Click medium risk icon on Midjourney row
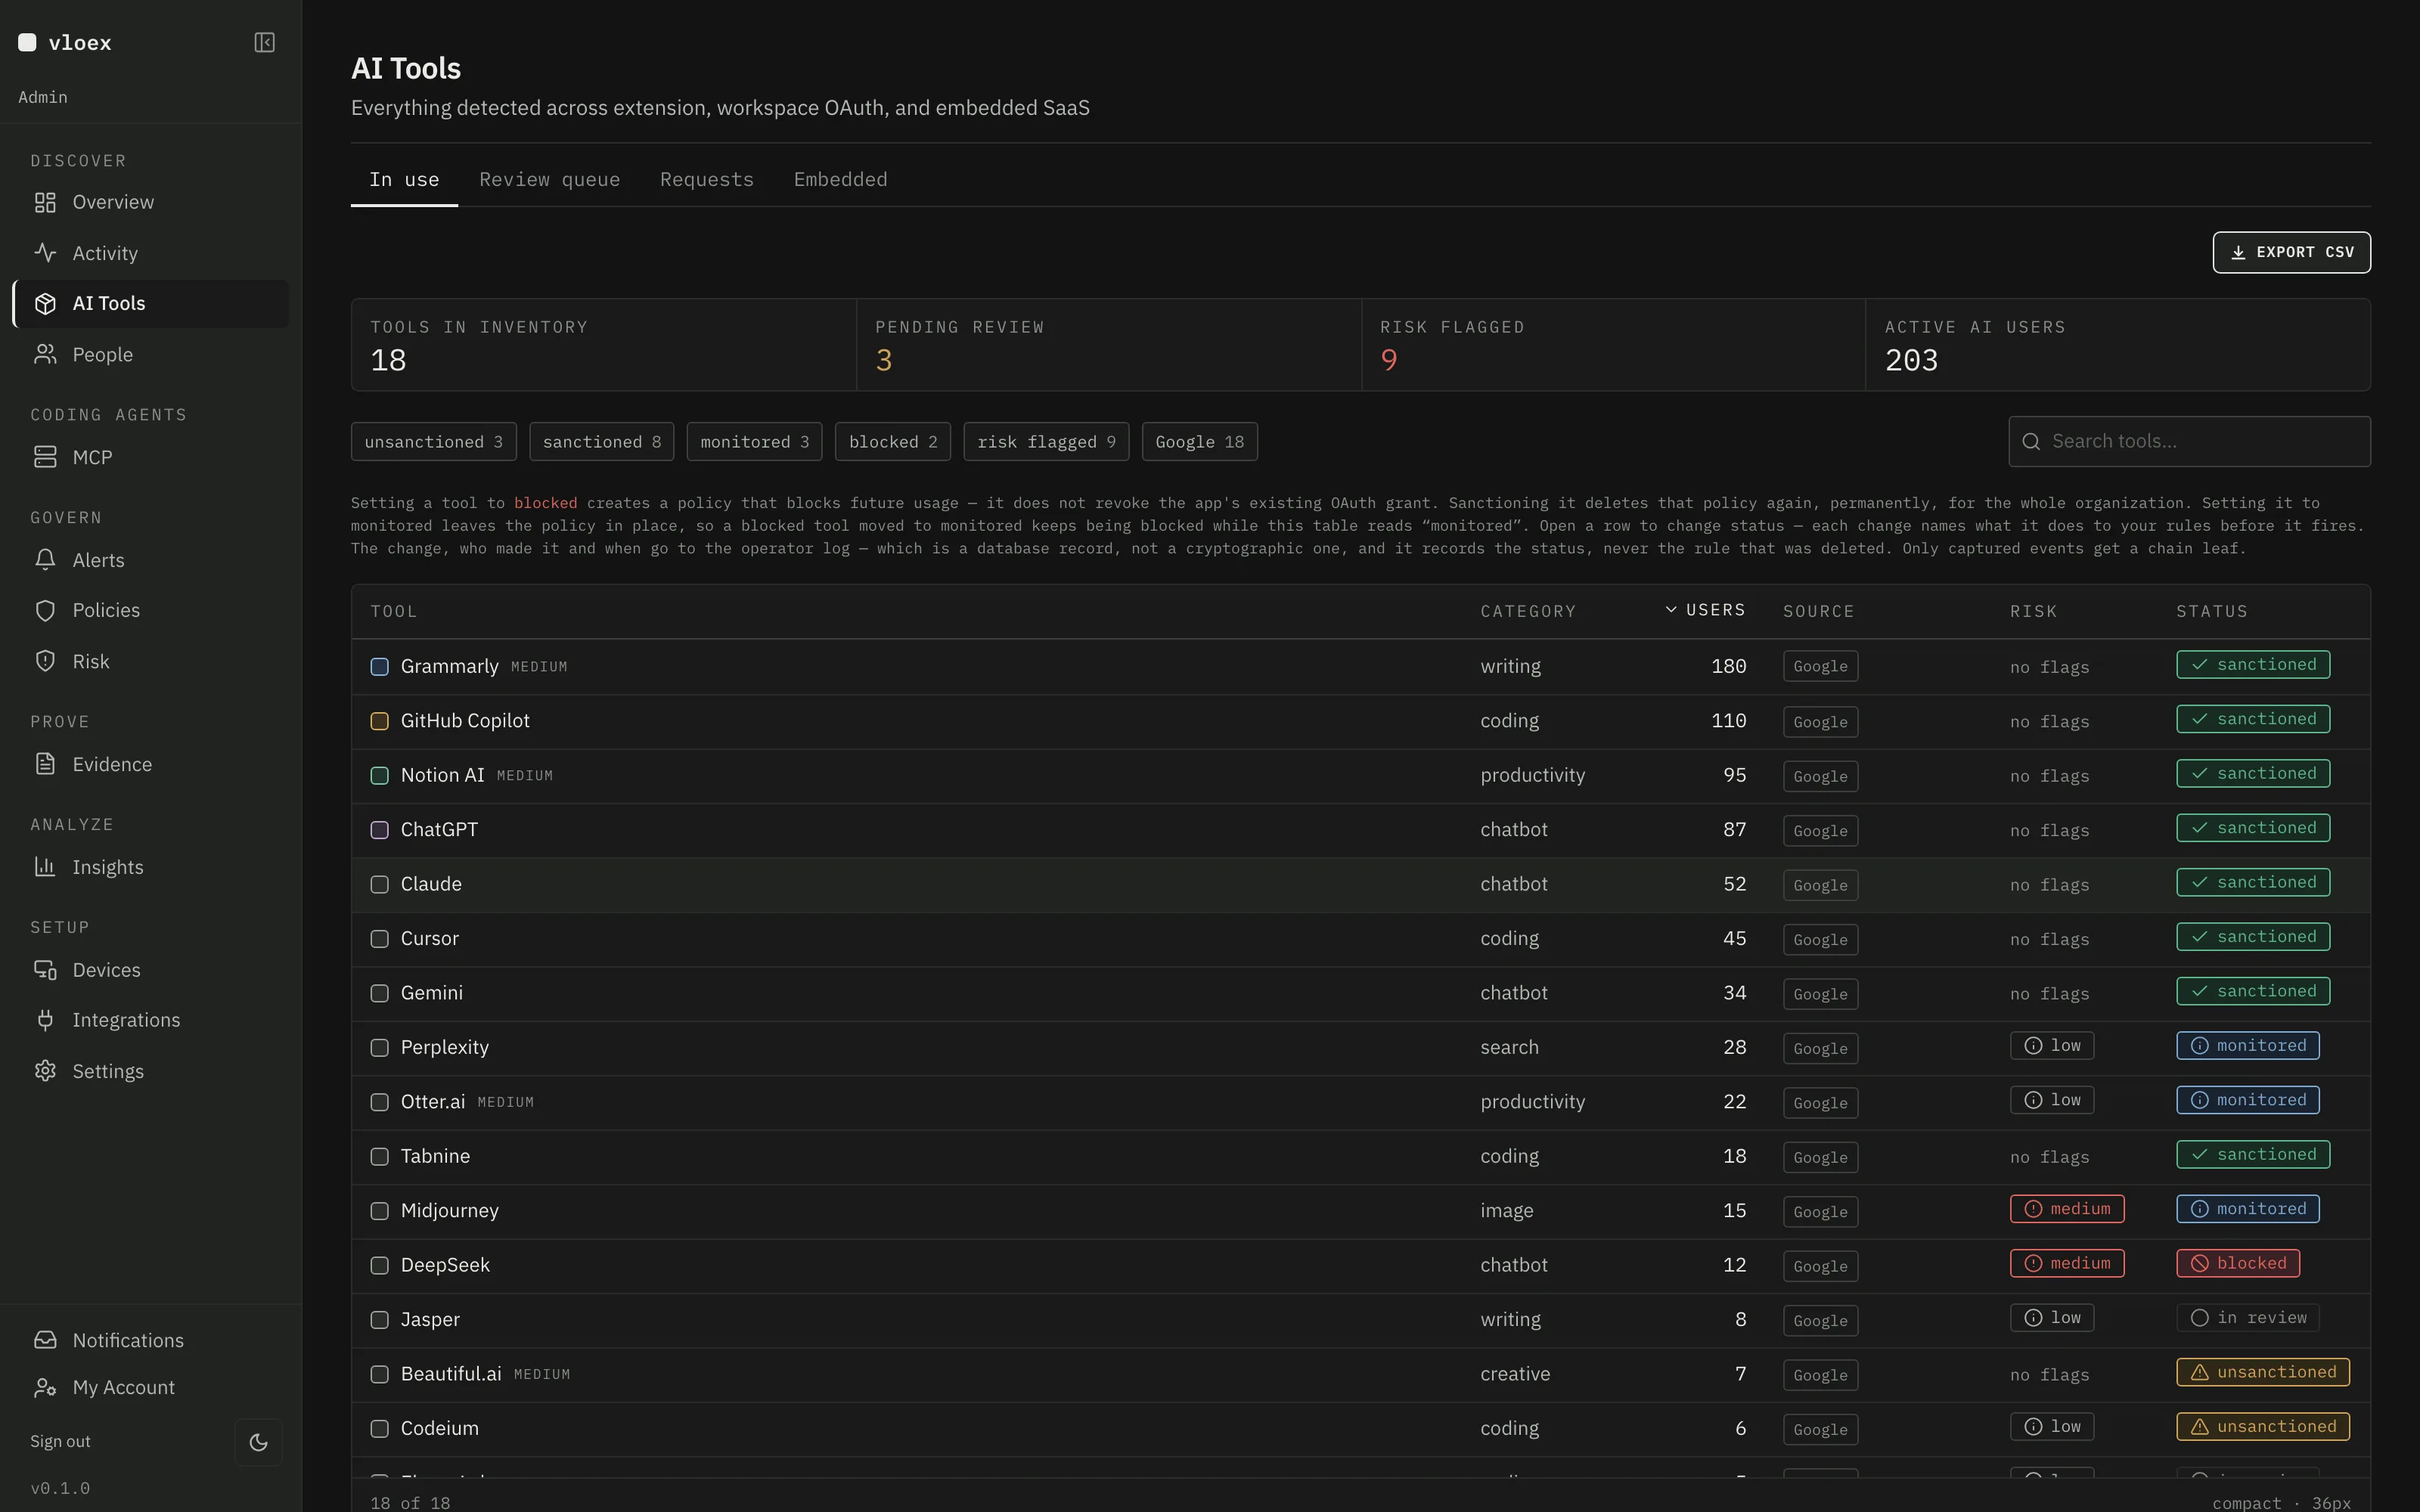This screenshot has height=1512, width=2420. click(x=2033, y=1210)
